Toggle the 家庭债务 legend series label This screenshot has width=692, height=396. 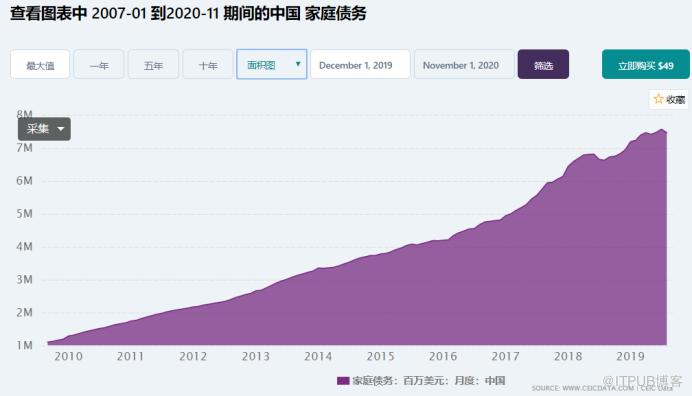(429, 381)
